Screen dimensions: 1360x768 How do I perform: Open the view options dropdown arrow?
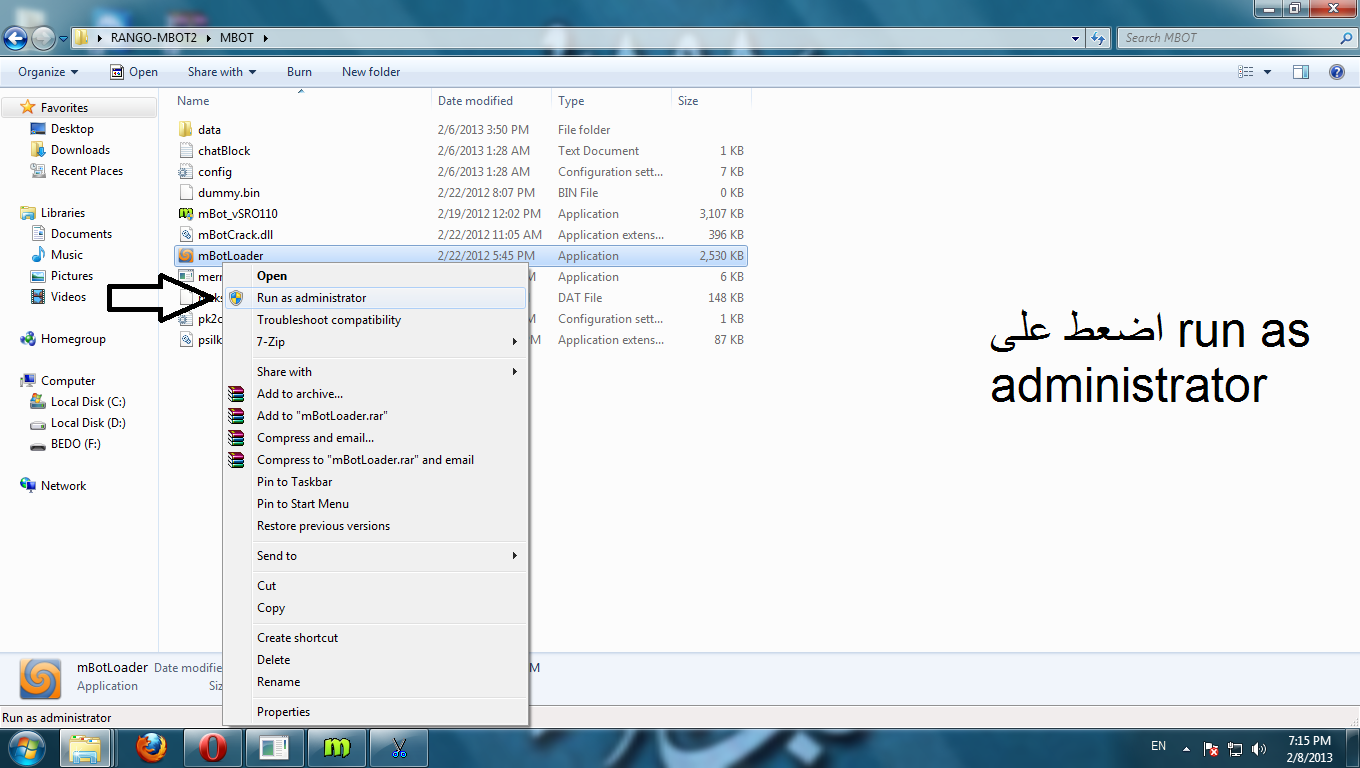click(1267, 72)
